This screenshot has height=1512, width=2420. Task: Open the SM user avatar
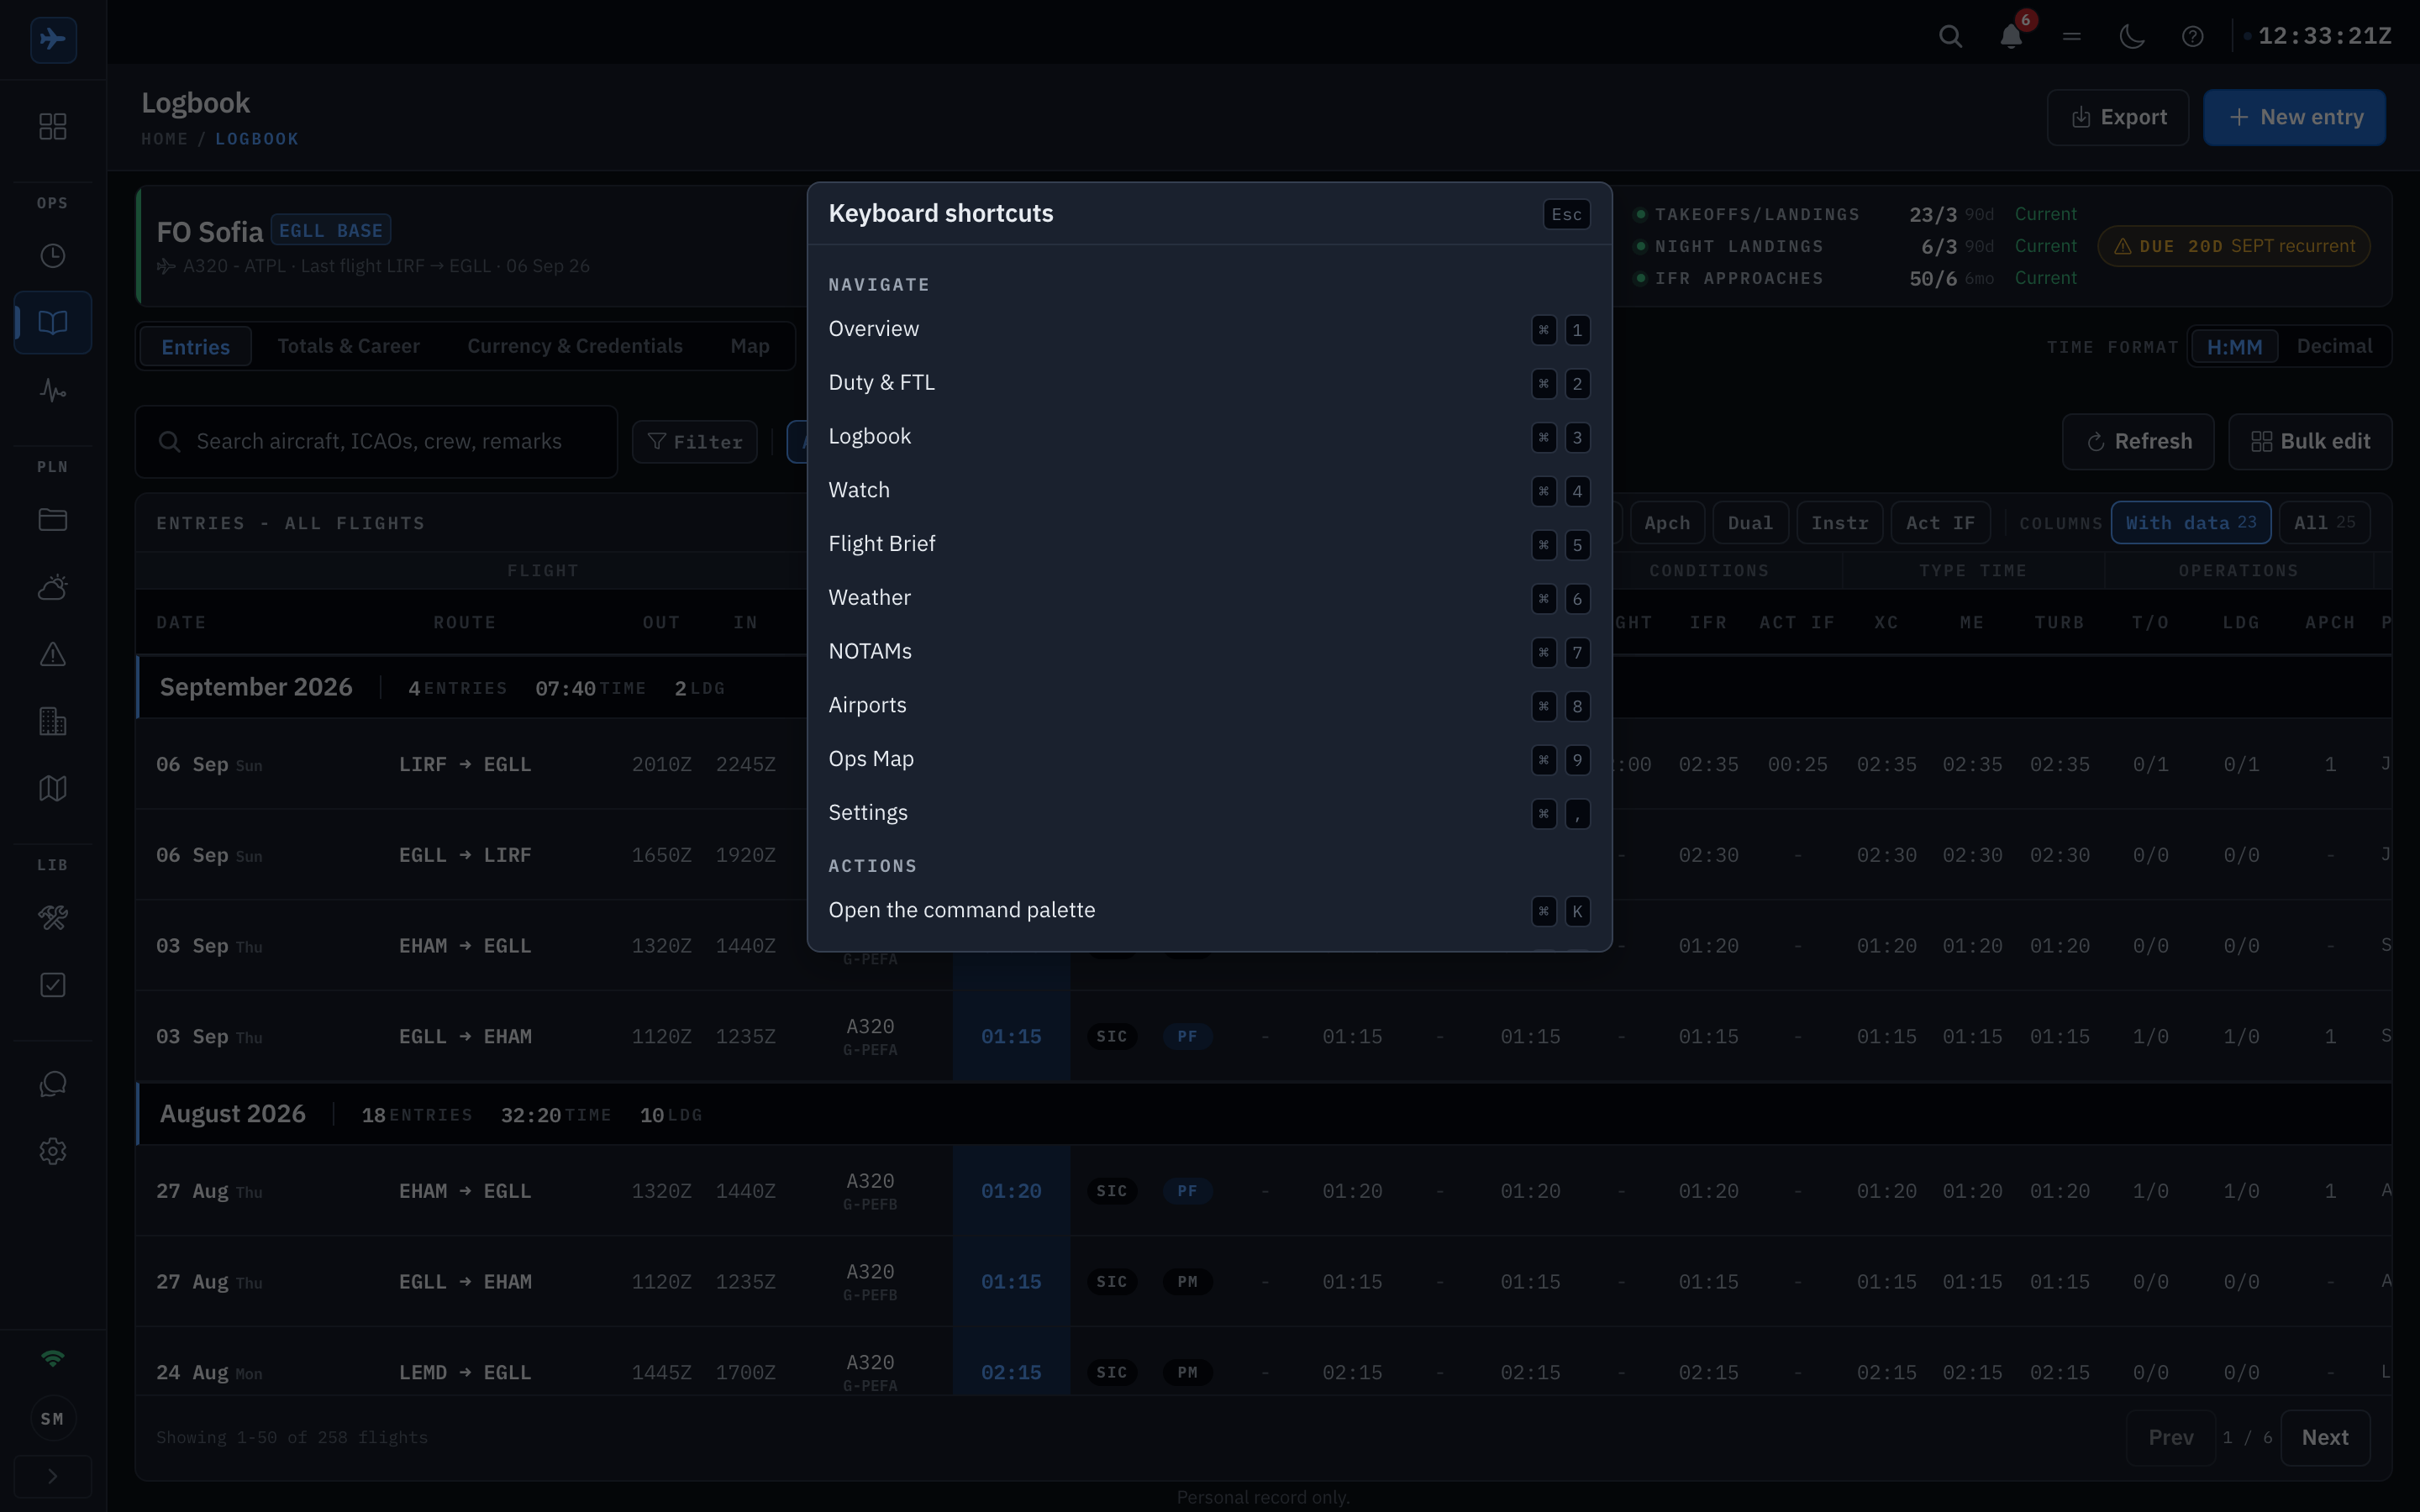pos(53,1418)
